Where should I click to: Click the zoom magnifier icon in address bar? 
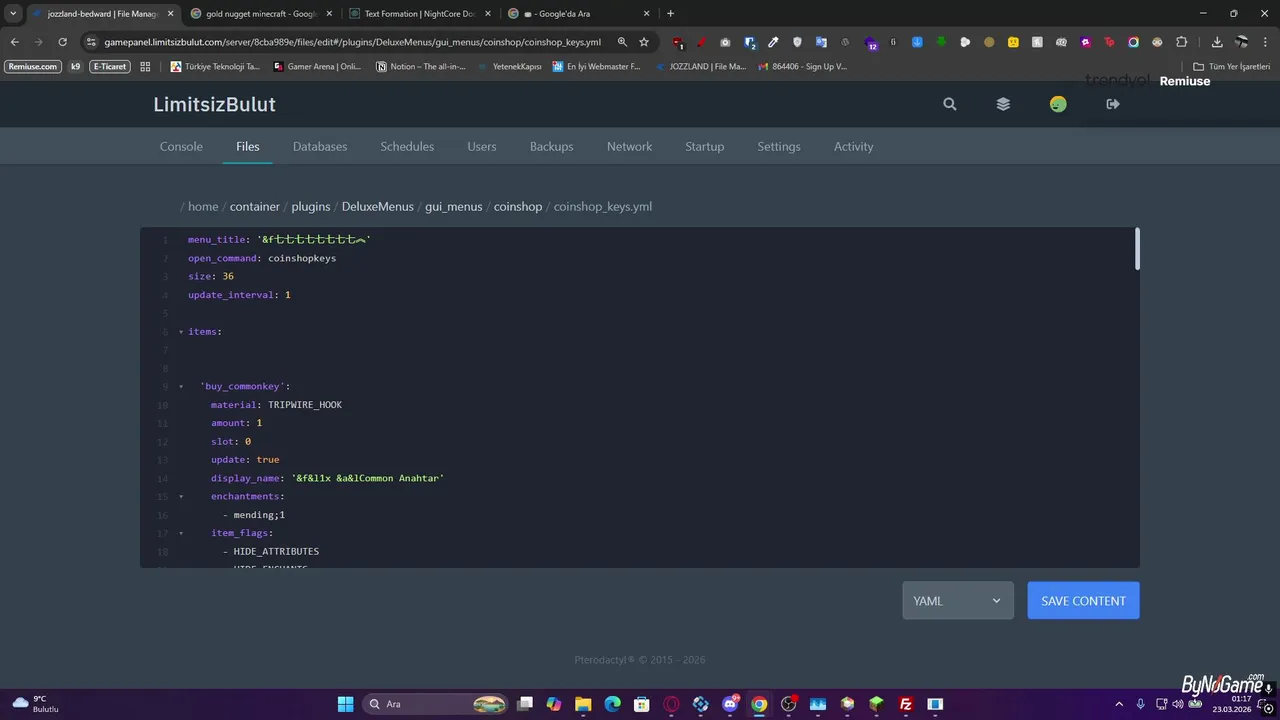click(x=622, y=42)
